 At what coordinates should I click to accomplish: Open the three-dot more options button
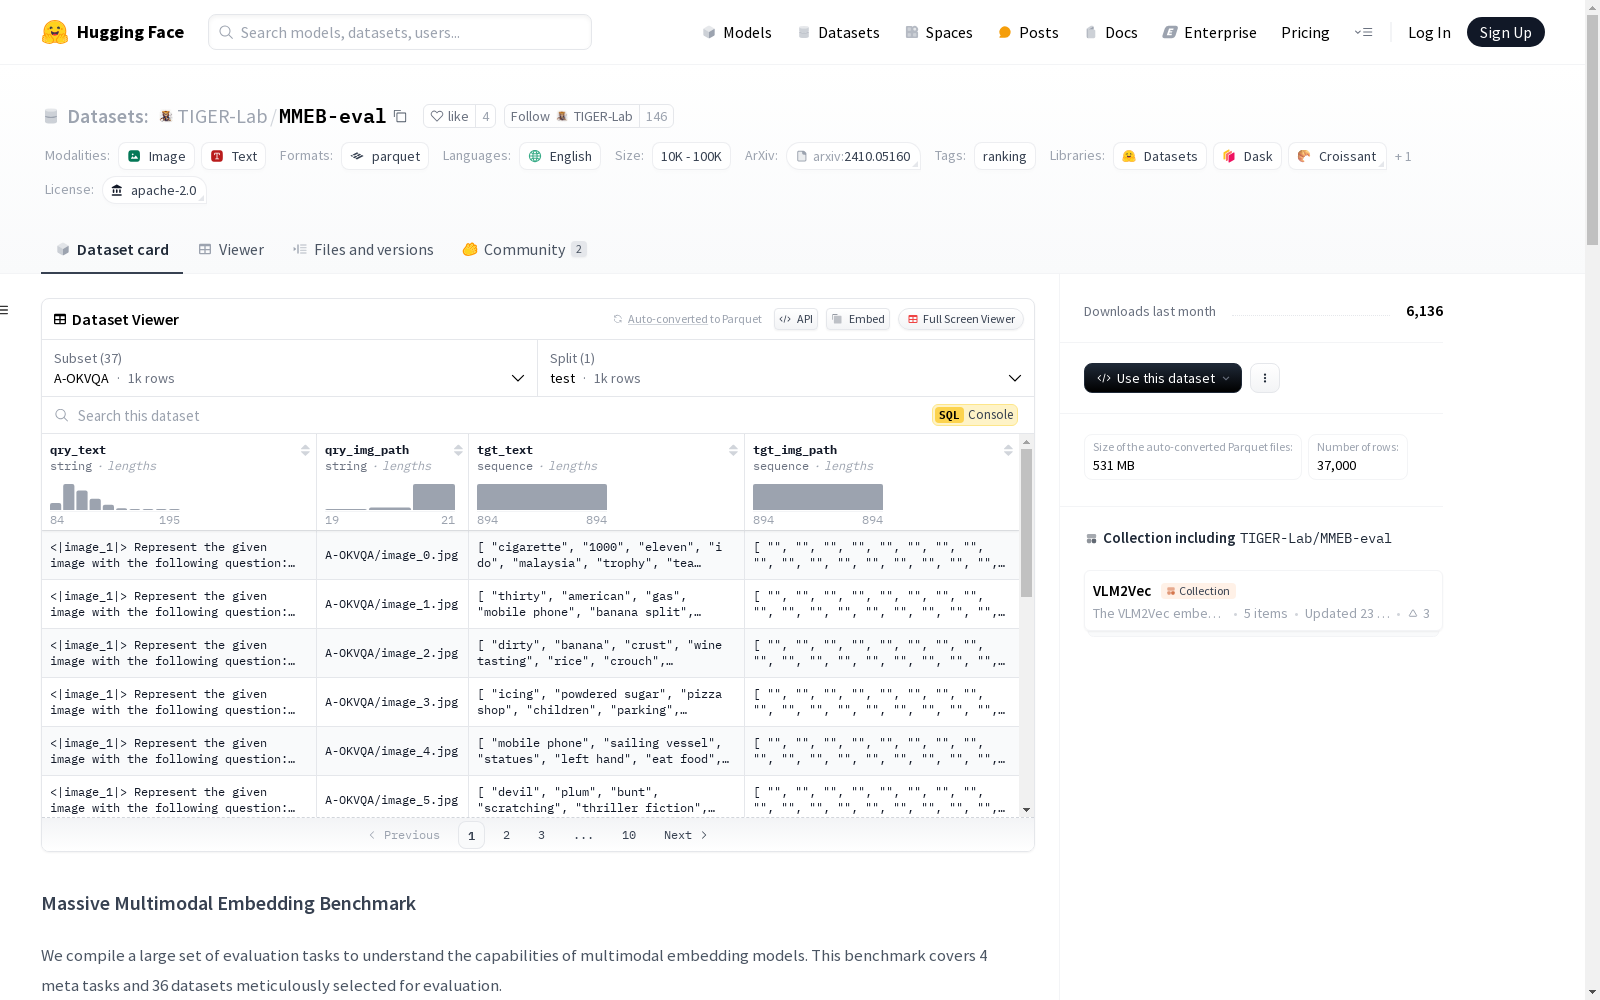pos(1265,378)
